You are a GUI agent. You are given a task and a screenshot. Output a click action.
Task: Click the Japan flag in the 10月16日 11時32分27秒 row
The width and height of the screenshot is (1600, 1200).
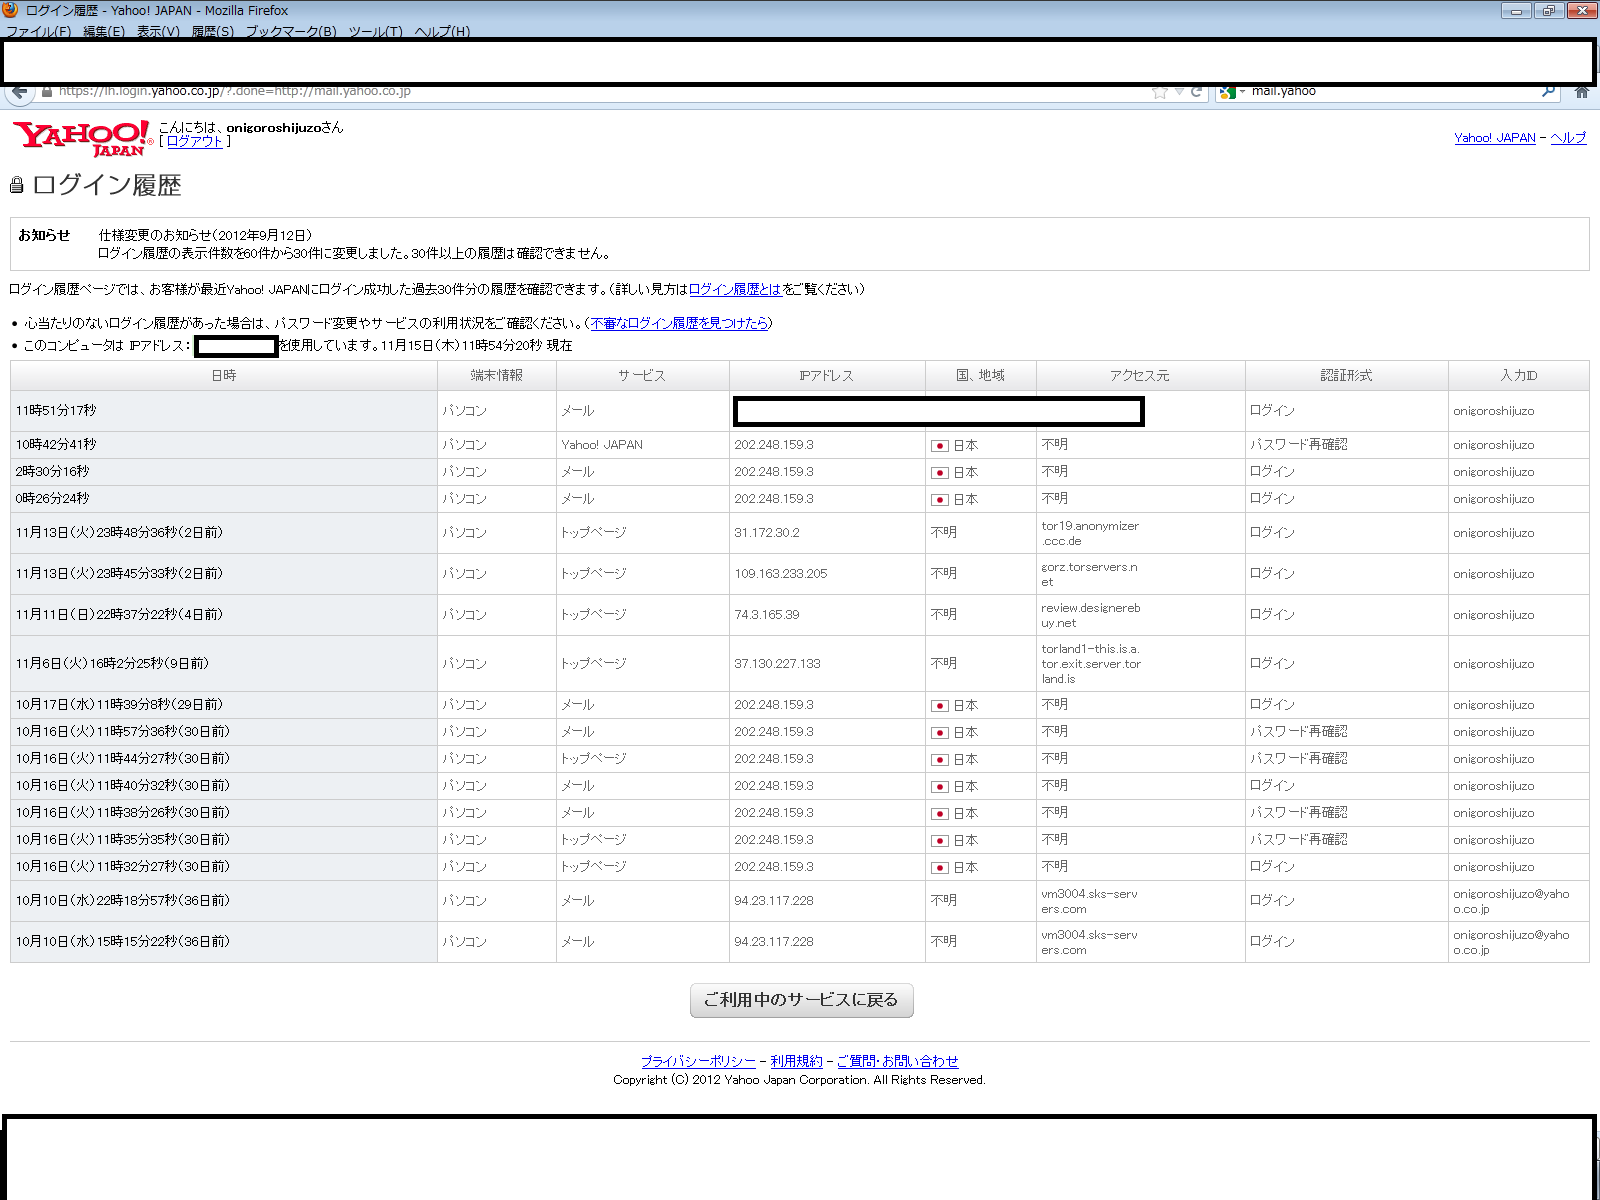[940, 868]
